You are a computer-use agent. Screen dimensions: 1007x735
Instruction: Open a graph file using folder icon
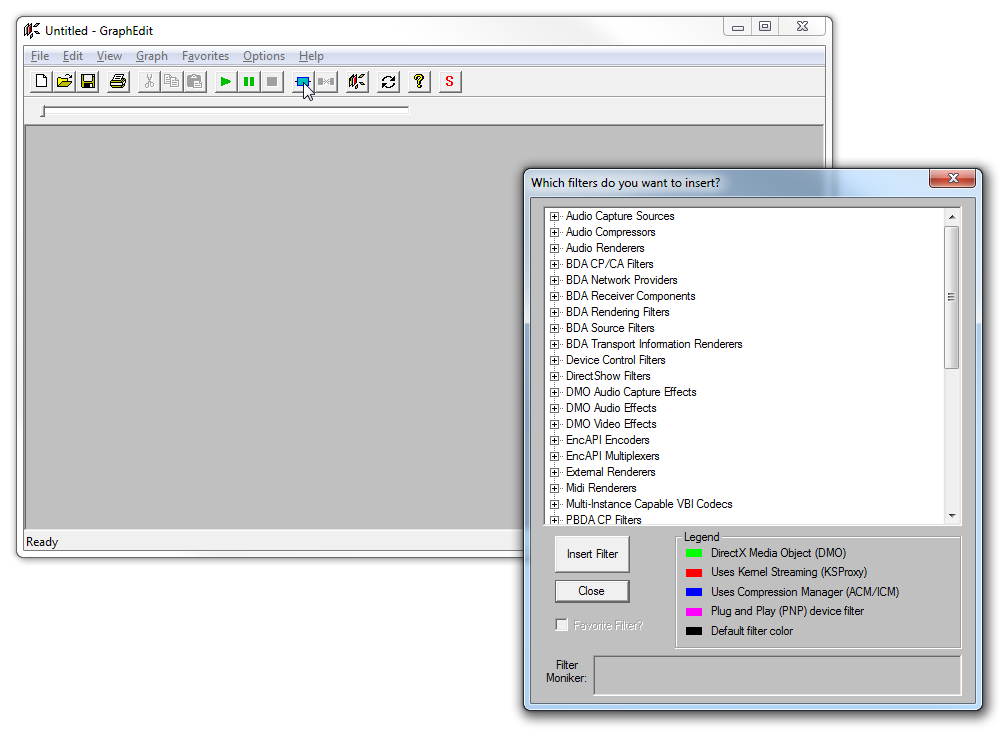64,82
